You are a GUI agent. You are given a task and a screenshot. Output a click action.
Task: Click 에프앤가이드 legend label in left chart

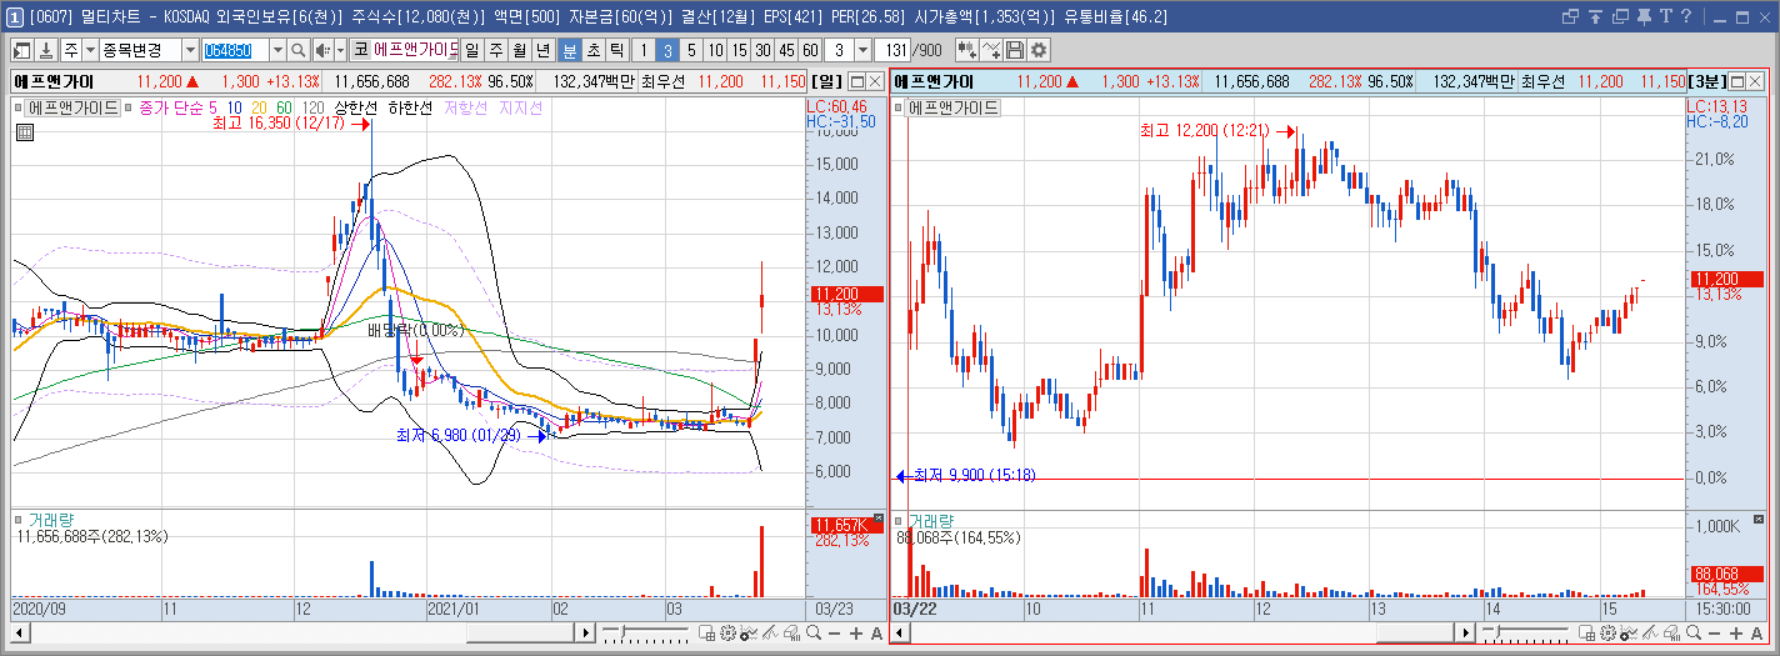pyautogui.click(x=72, y=107)
